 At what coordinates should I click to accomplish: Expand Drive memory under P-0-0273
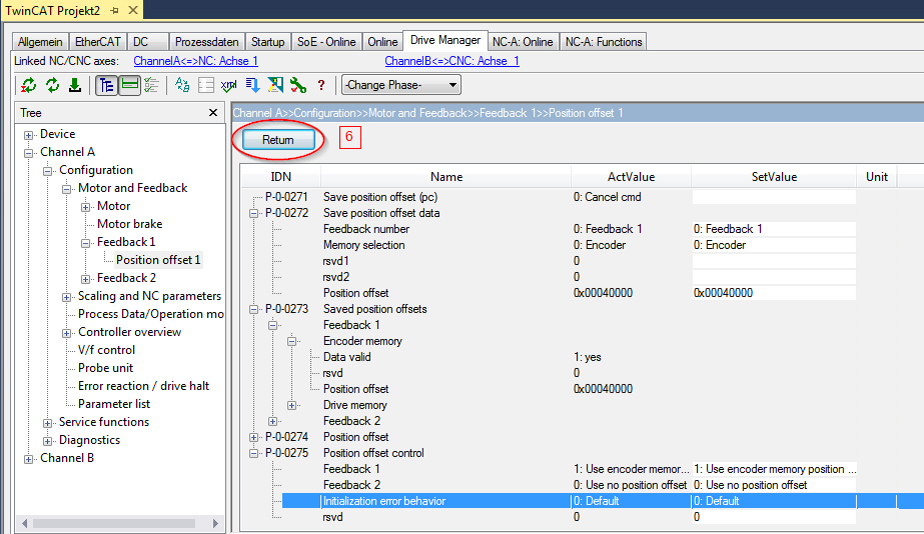click(292, 406)
